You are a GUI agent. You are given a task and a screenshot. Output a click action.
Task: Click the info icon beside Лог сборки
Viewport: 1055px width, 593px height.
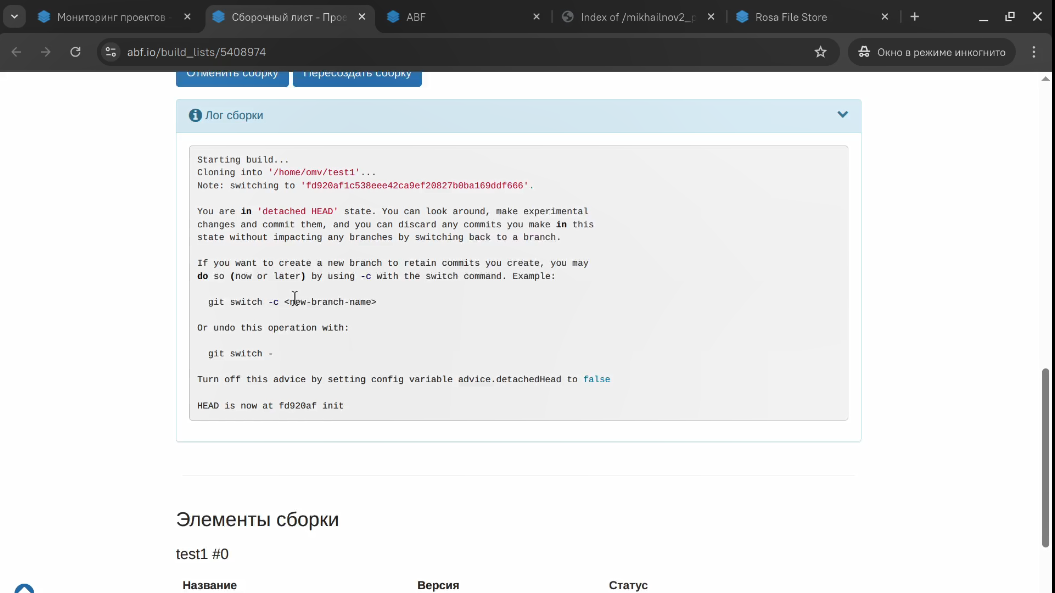coord(195,115)
